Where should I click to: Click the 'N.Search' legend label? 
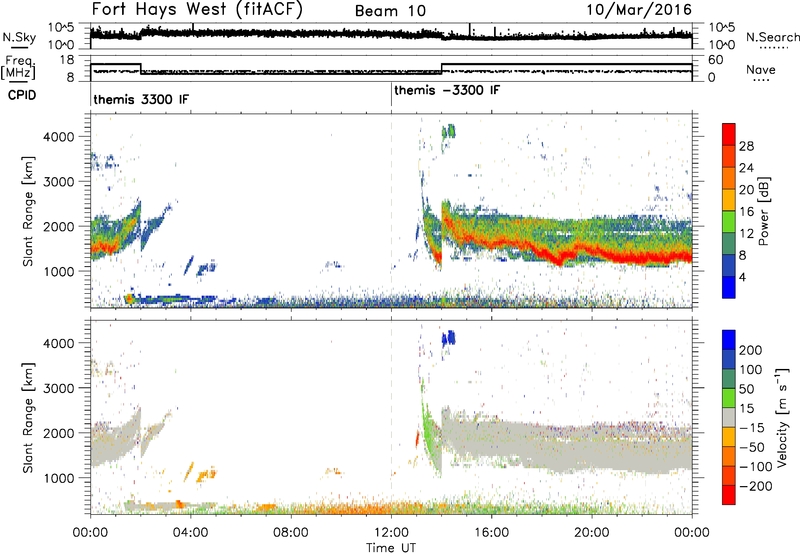point(772,37)
